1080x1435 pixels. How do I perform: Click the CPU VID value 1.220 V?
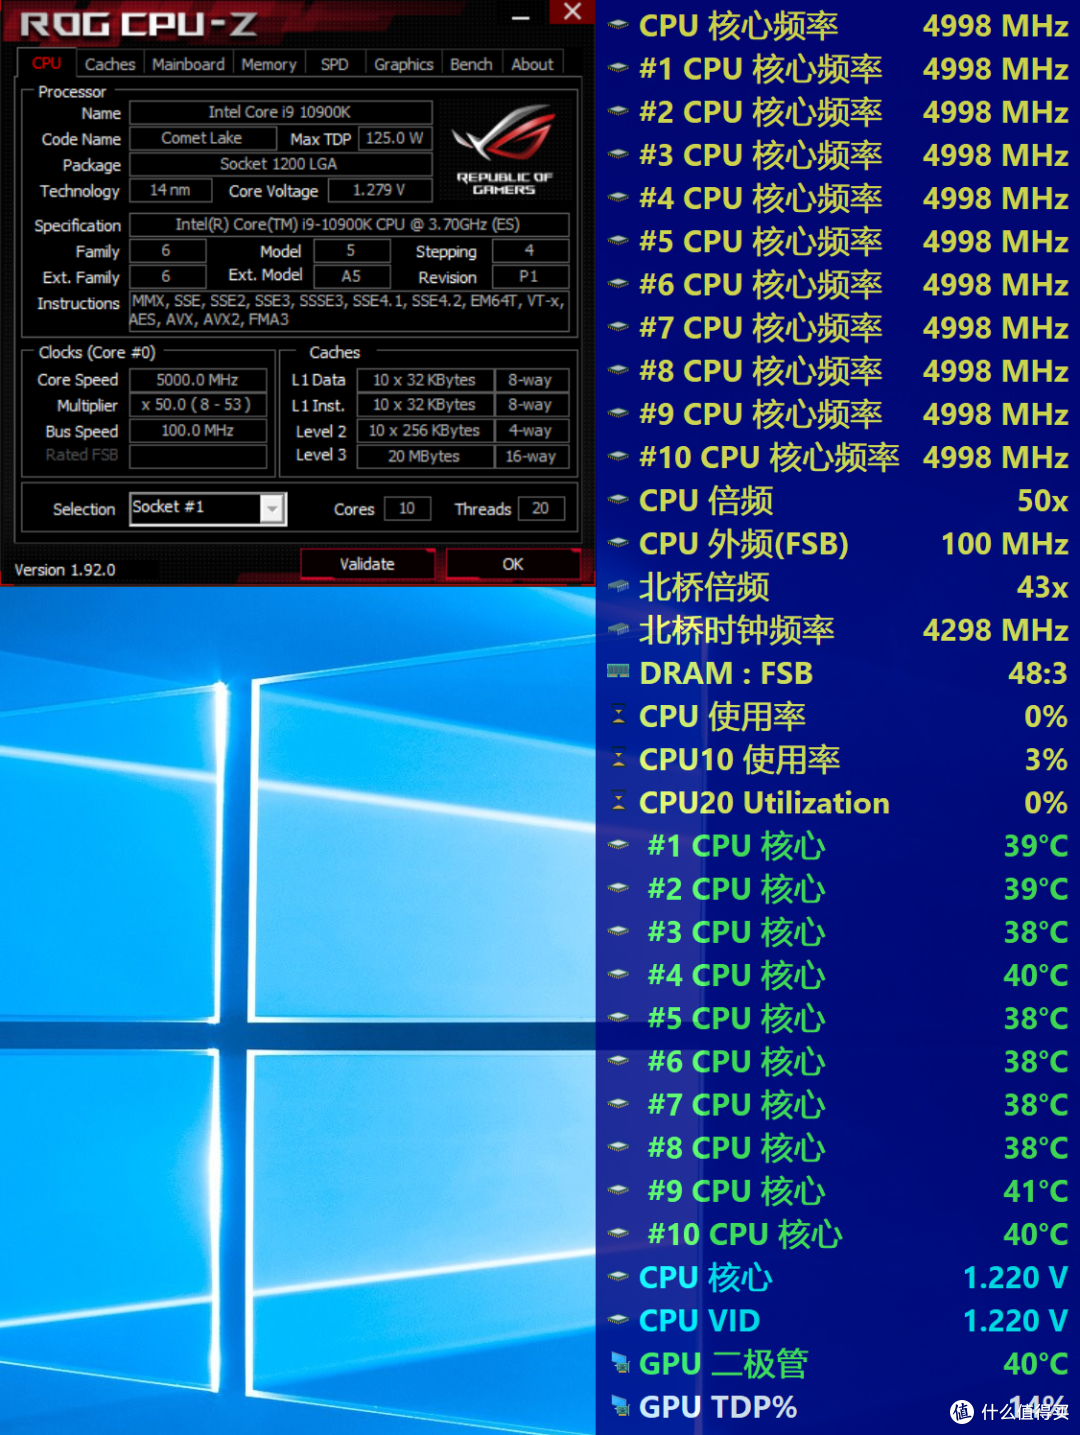(x=1015, y=1321)
